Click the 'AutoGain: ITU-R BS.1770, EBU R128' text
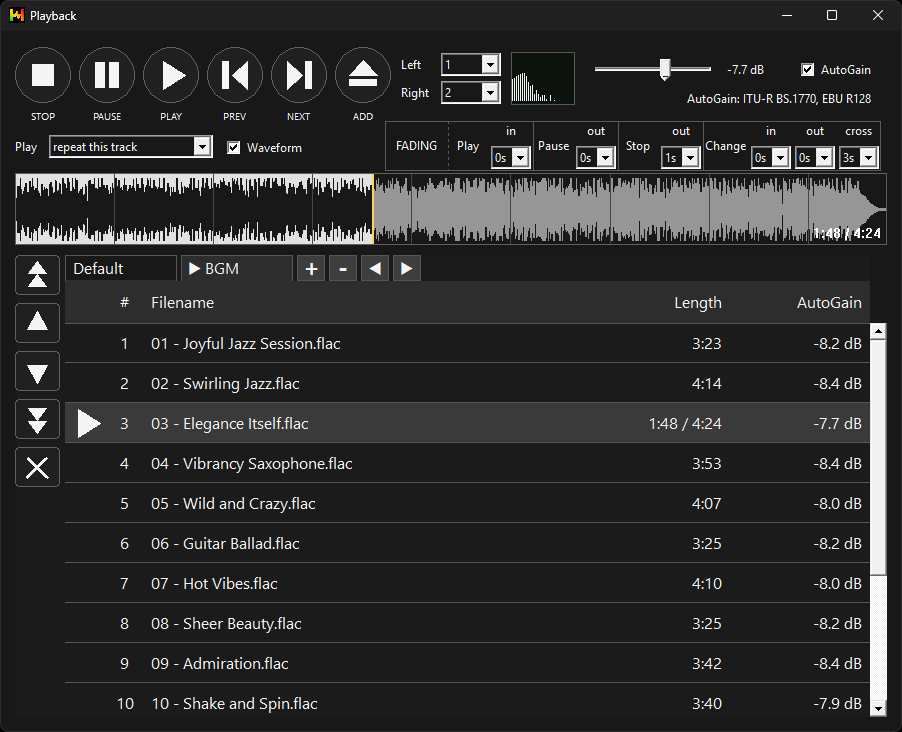The height and width of the screenshot is (732, 902). [779, 98]
